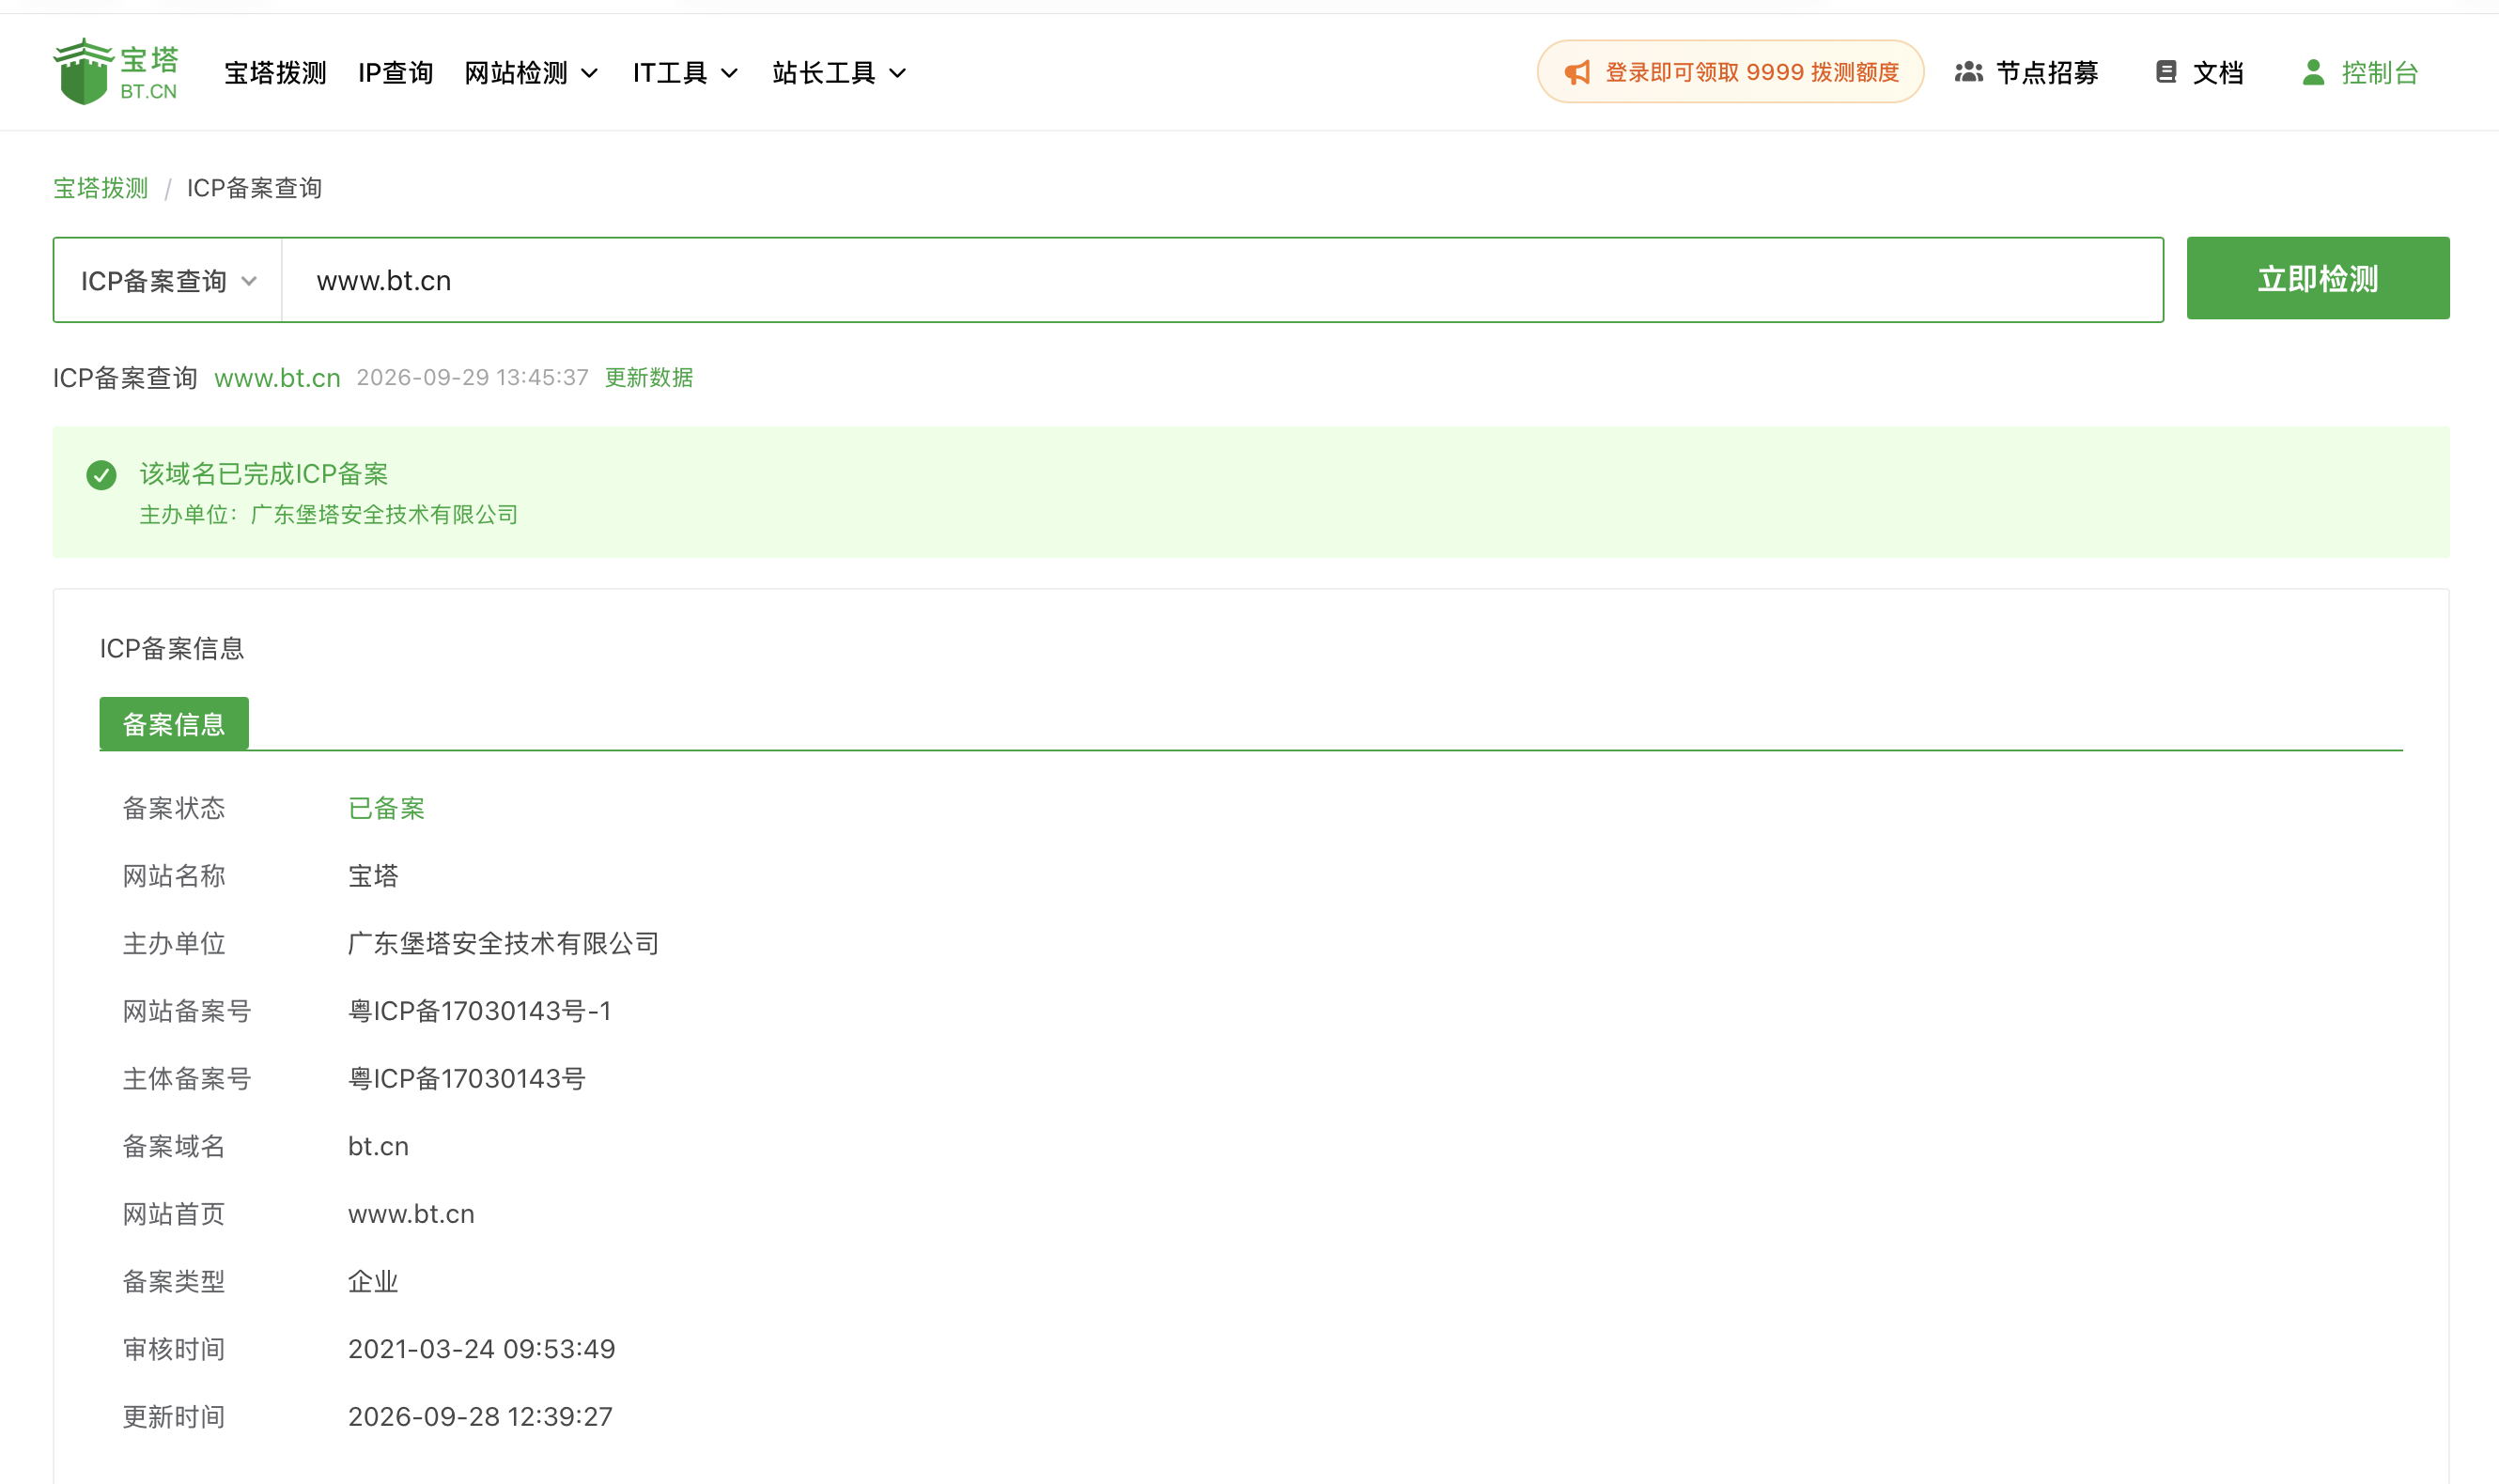Focus the domain input field www.bt.cn
This screenshot has width=2499, height=1484.
(x=1222, y=281)
